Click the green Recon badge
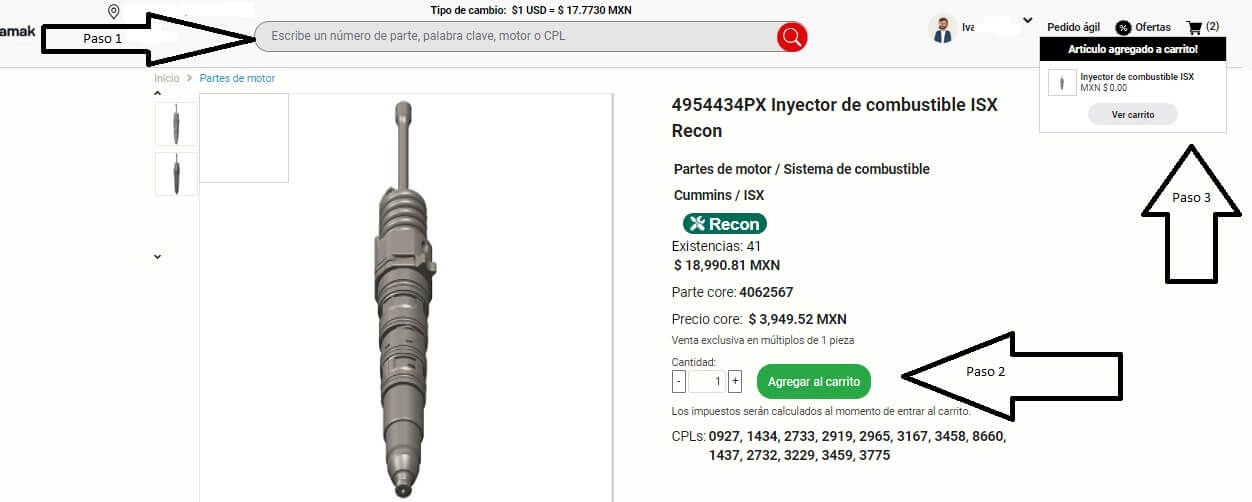Viewport: 1252px width, 502px height. click(725, 224)
